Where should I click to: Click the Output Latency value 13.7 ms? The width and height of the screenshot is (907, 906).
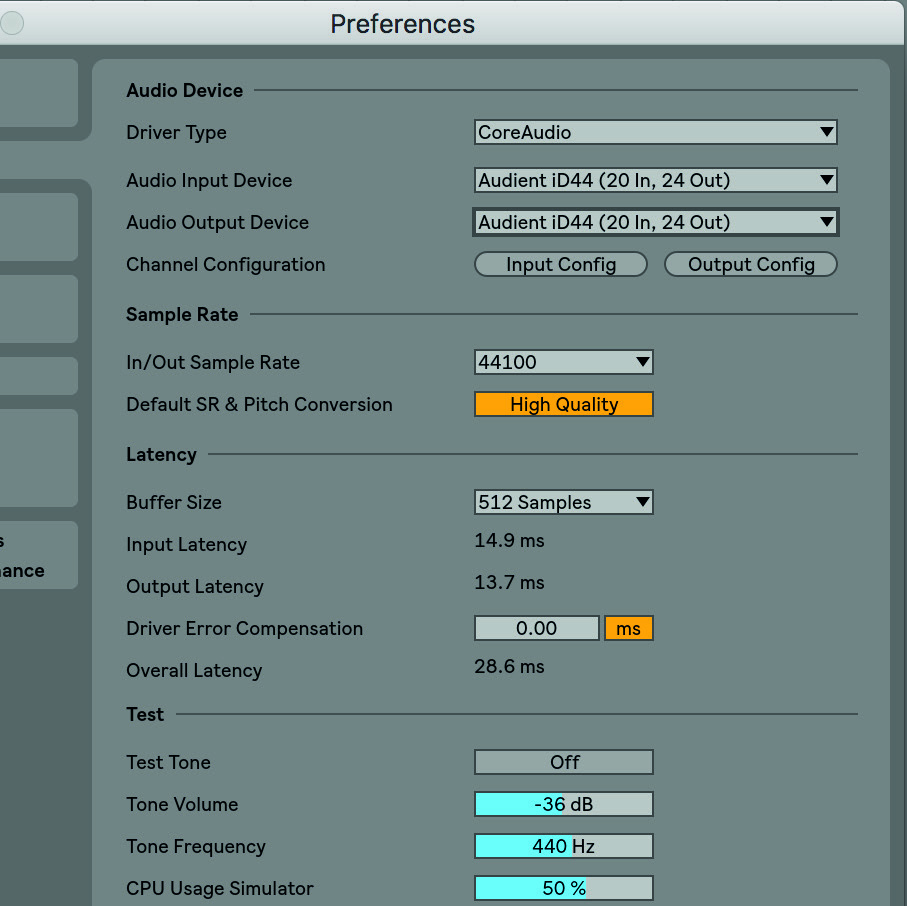coord(510,583)
